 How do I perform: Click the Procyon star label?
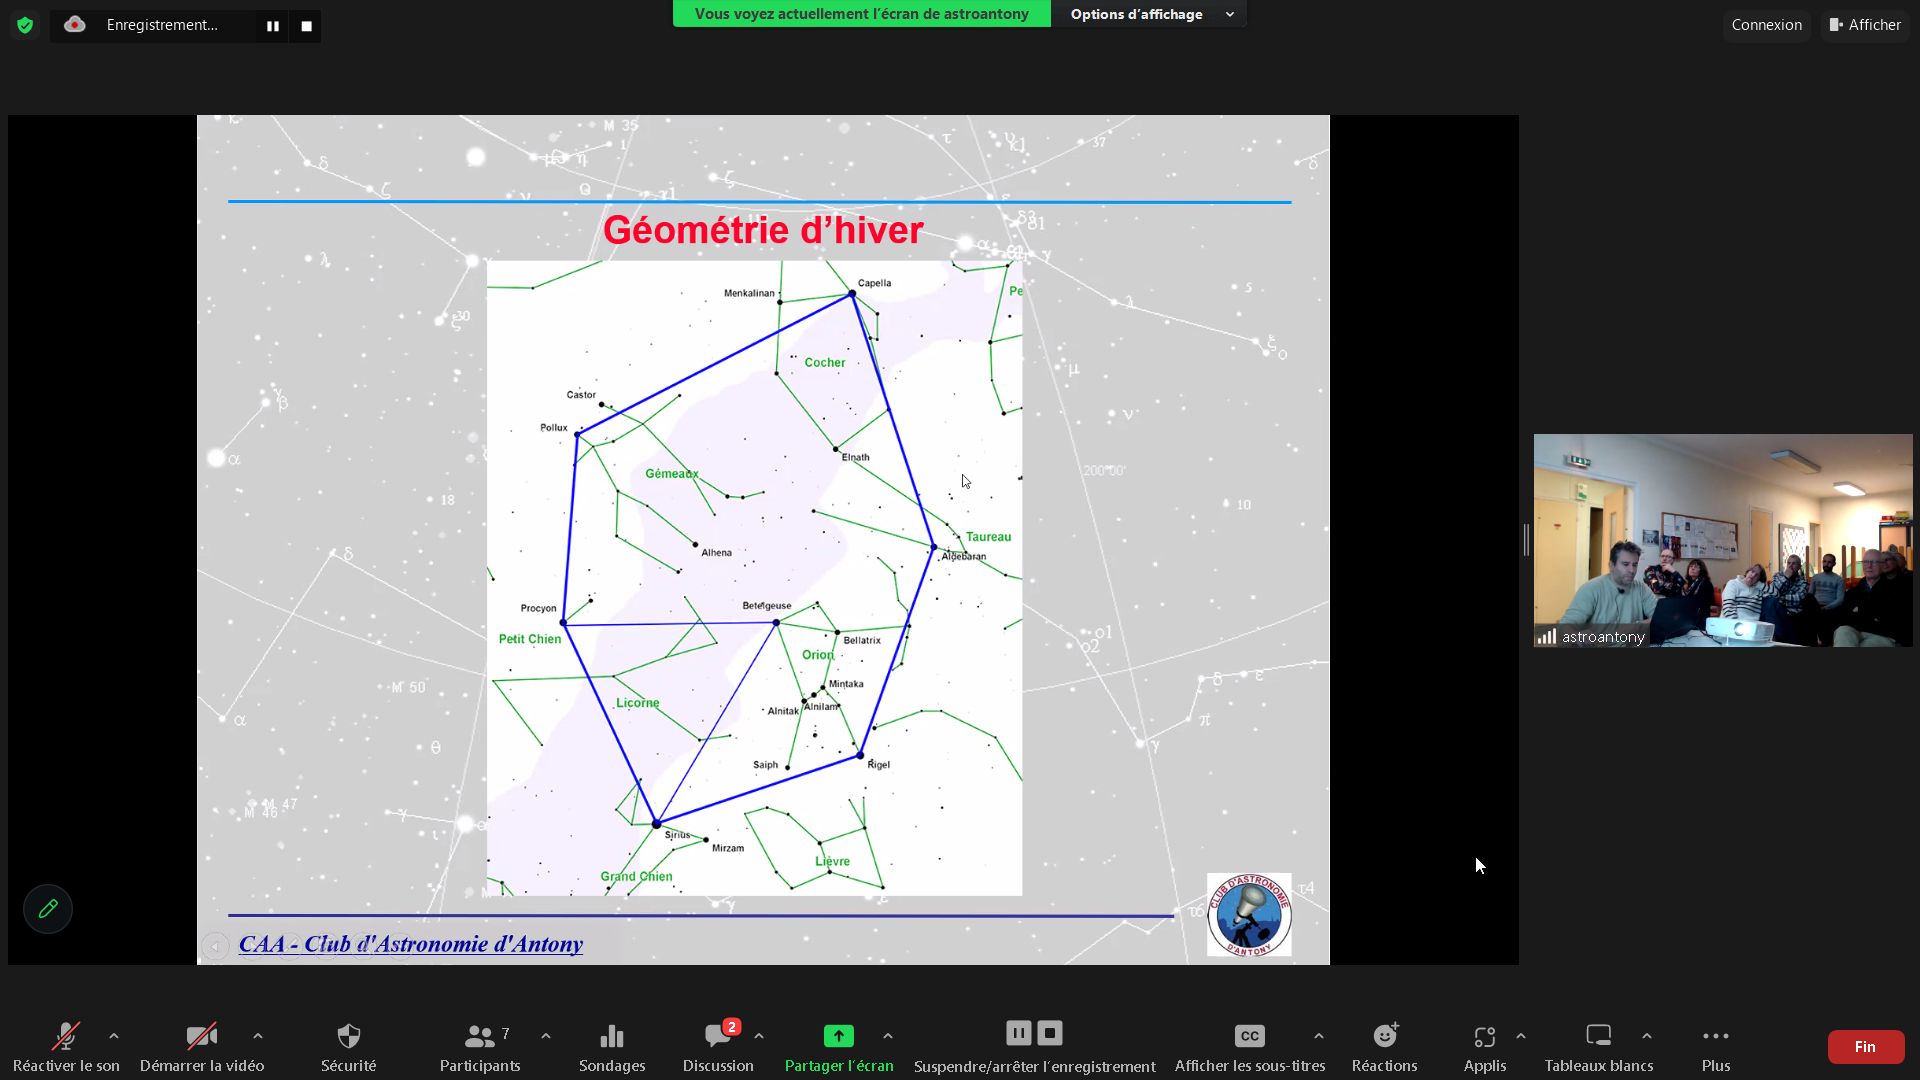(x=538, y=608)
